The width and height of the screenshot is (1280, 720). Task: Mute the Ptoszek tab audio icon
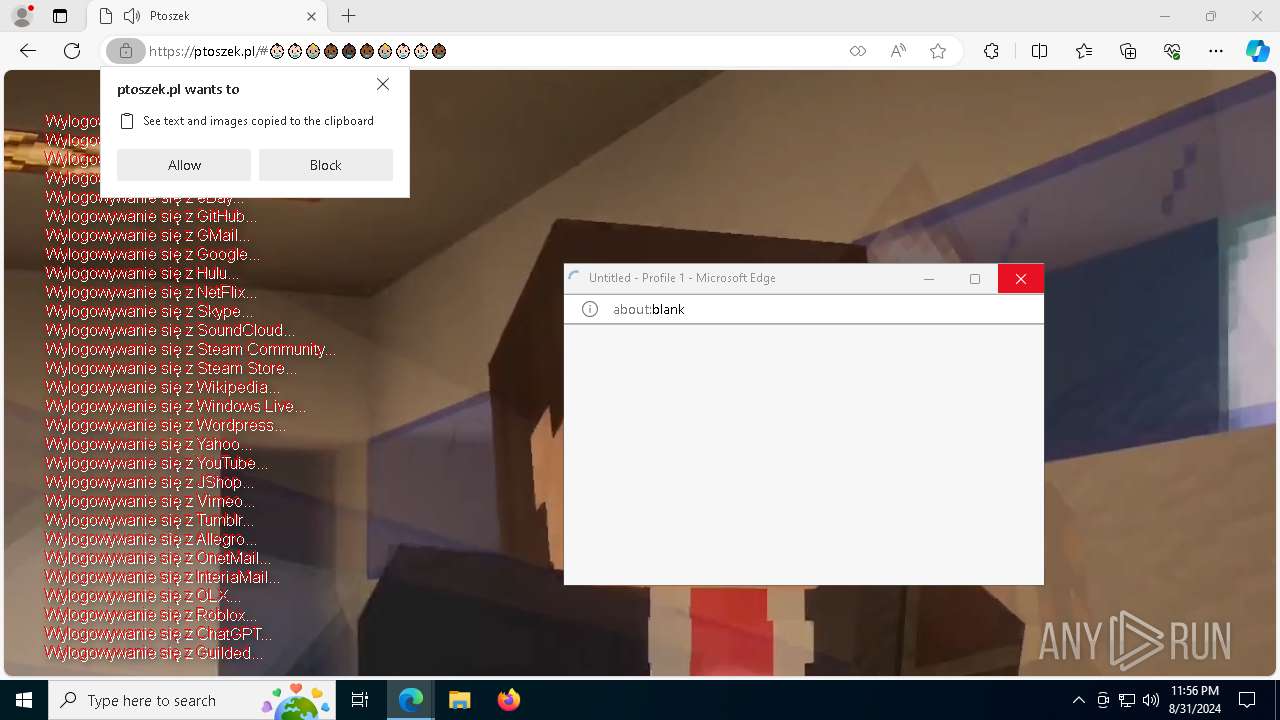point(131,16)
